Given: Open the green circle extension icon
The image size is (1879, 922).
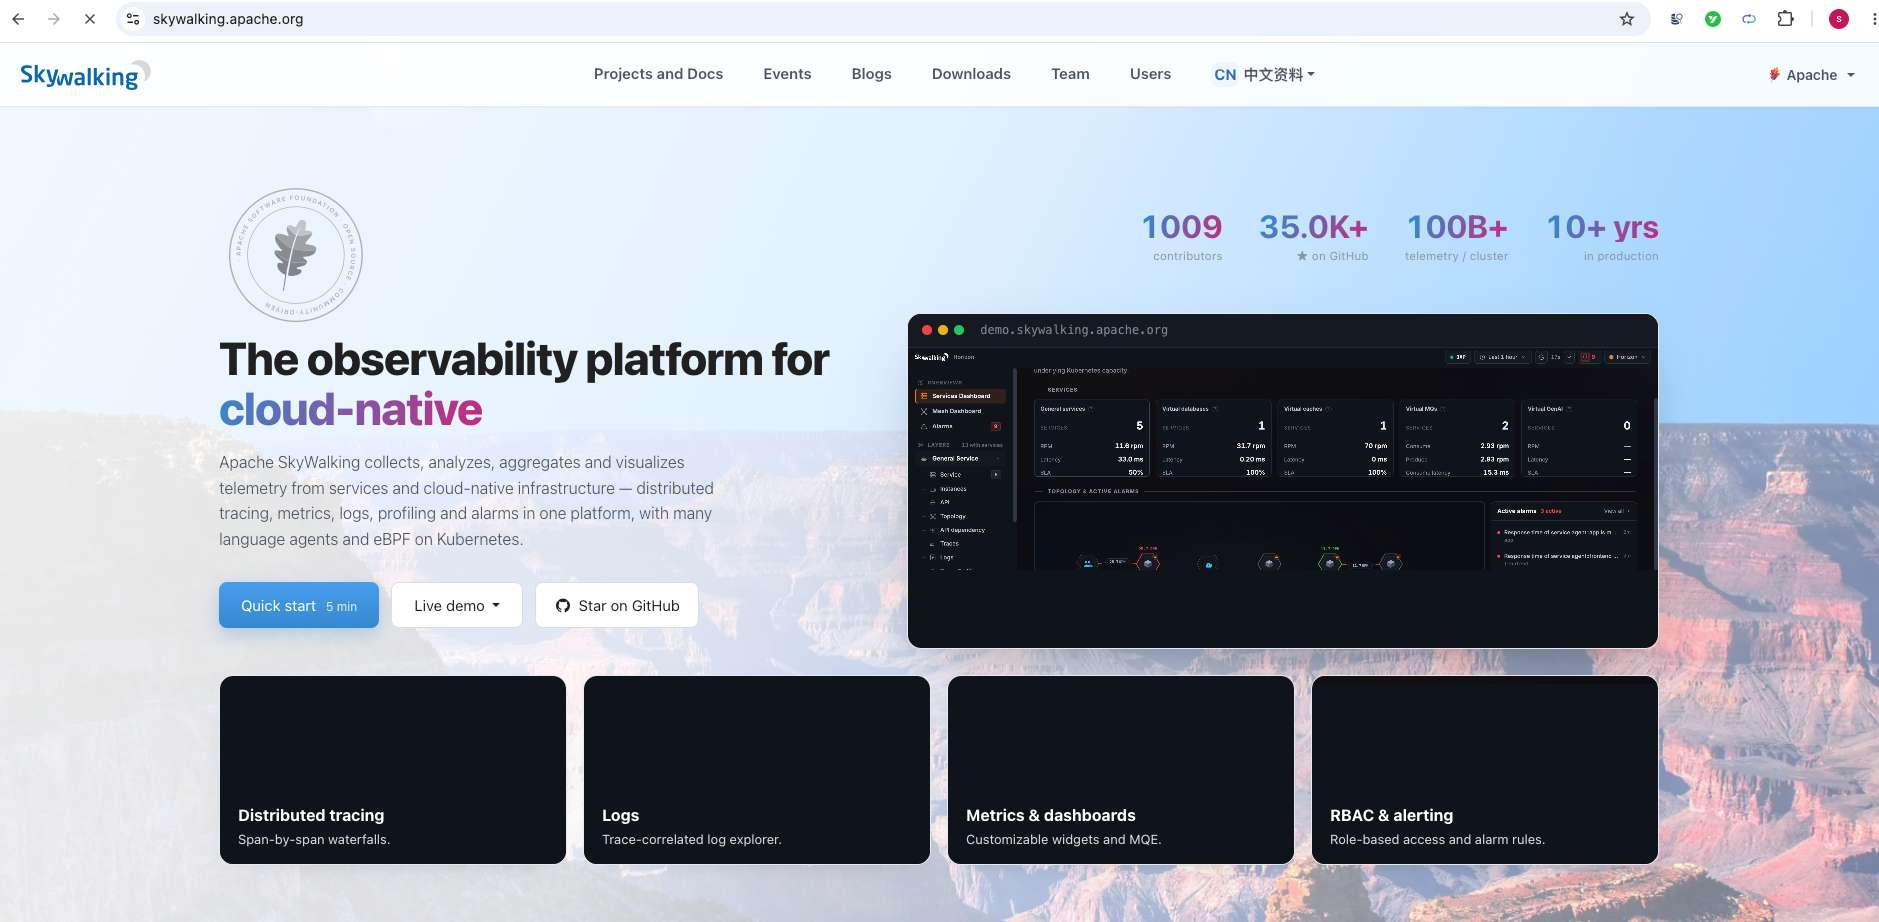Looking at the screenshot, I should pyautogui.click(x=1713, y=19).
